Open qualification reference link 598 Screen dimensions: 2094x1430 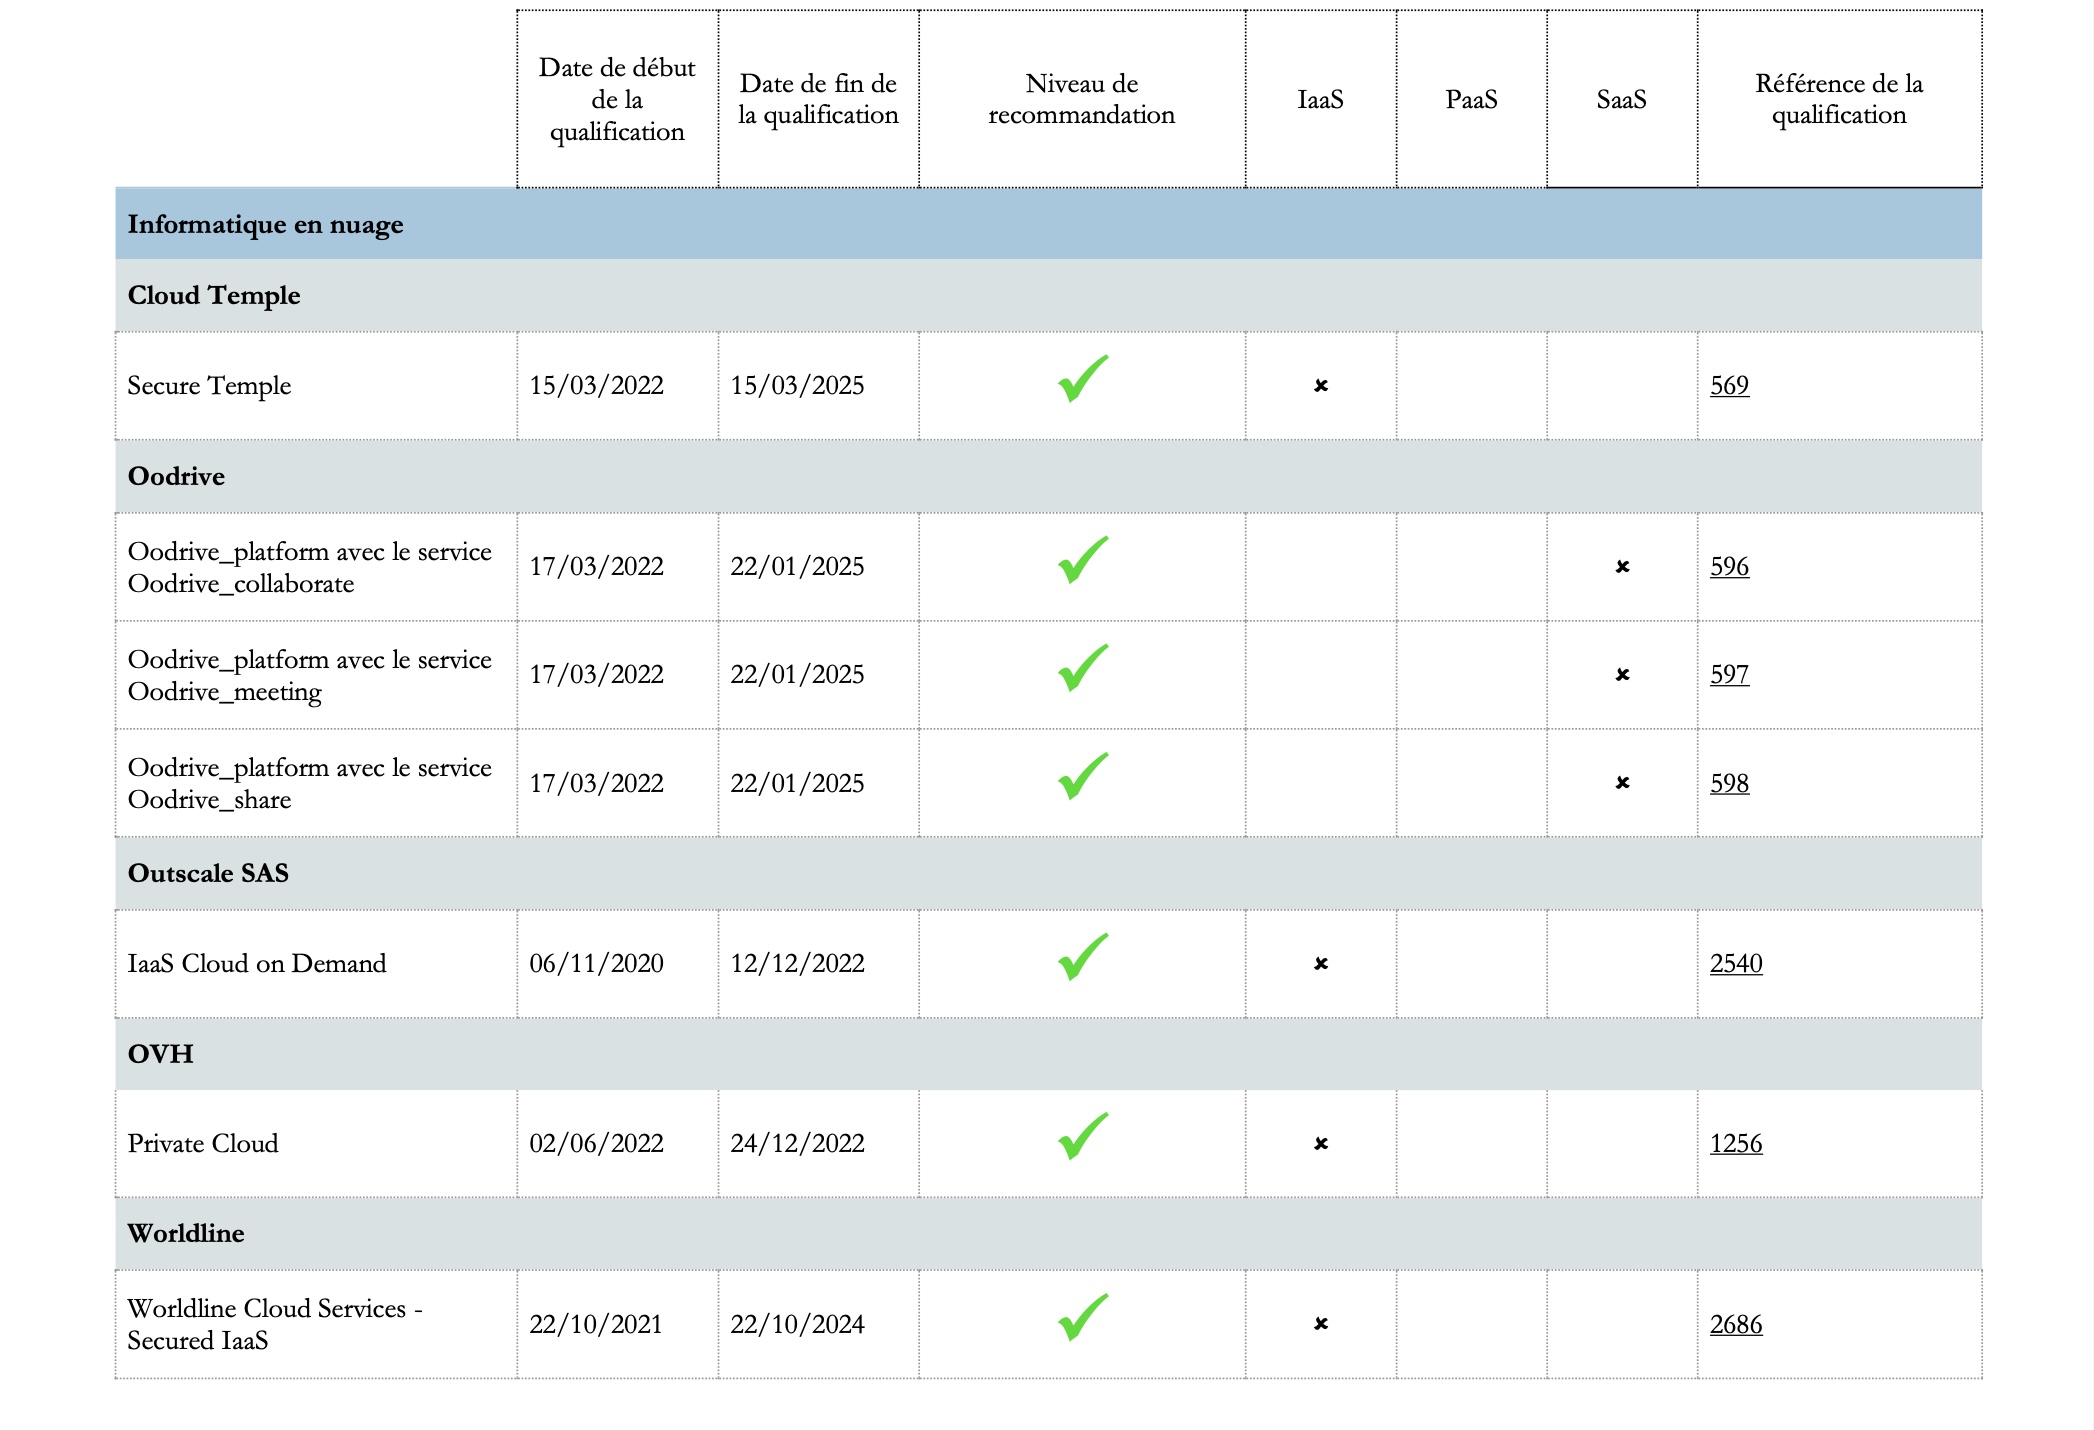[x=1729, y=784]
